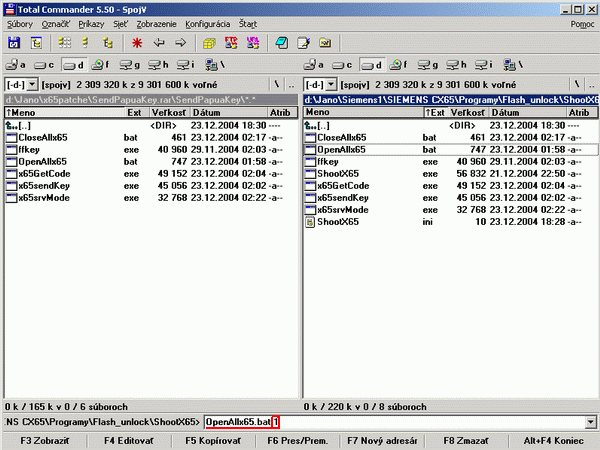The image size is (600, 450).
Task: Go to parent directory in right panel
Action: [591, 84]
